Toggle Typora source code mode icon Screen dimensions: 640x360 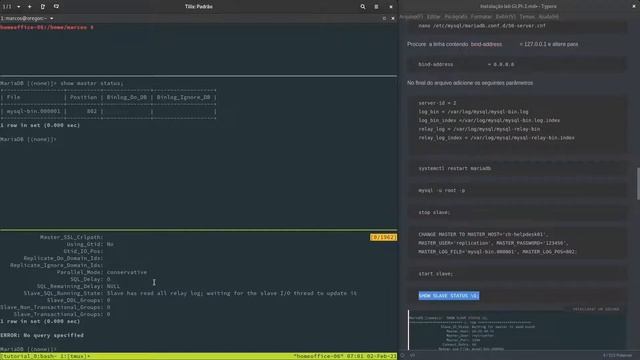(x=412, y=356)
